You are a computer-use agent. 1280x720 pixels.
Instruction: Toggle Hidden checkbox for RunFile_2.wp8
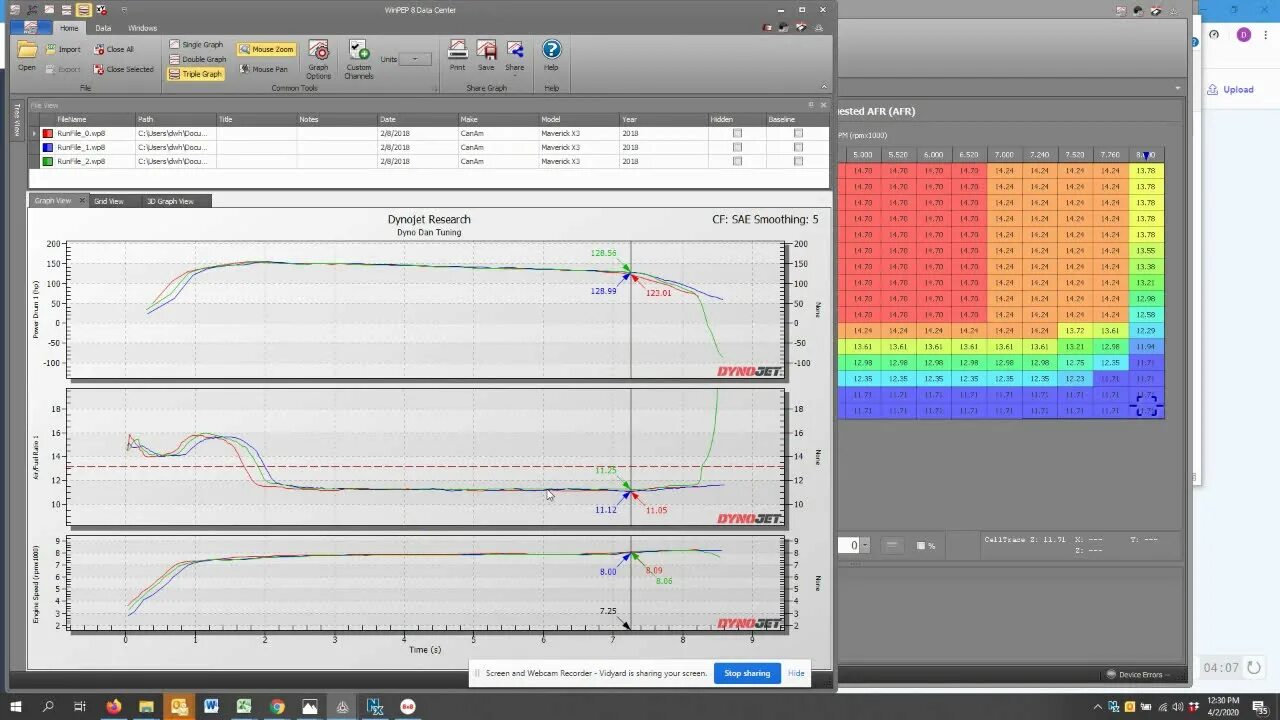[x=737, y=161]
